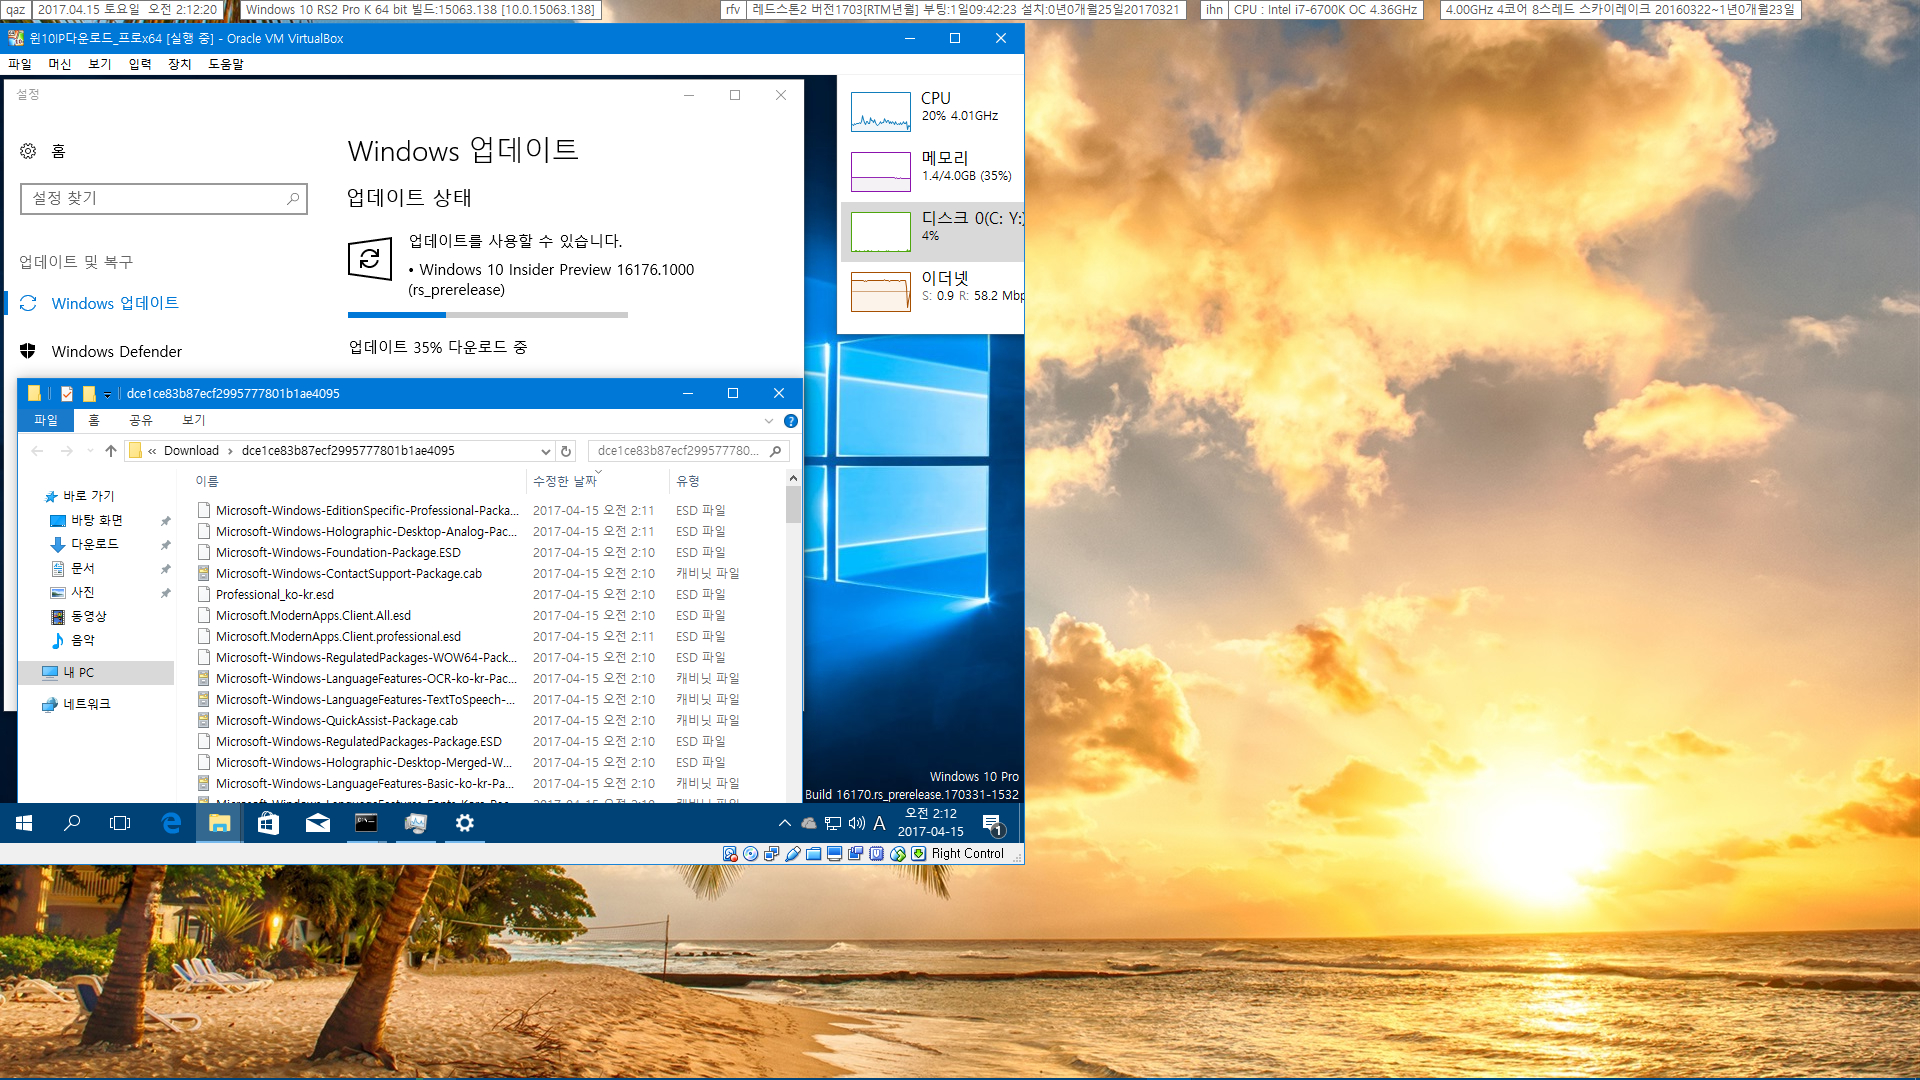The height and width of the screenshot is (1080, 1920).
Task: Sort by 수정한 날짜 column header
Action: click(x=596, y=481)
